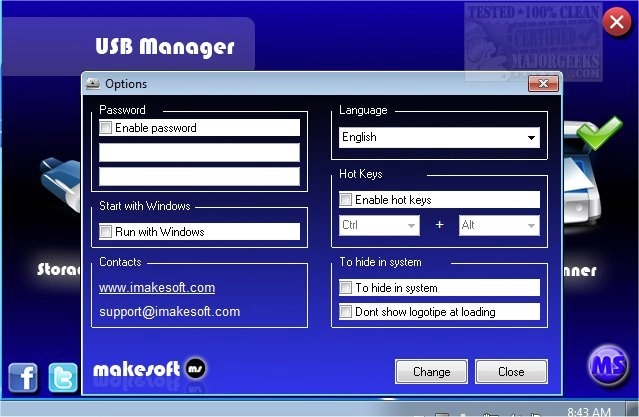Open www.imakesoft.com link
Viewport: 639px width, 417px height.
(x=157, y=288)
